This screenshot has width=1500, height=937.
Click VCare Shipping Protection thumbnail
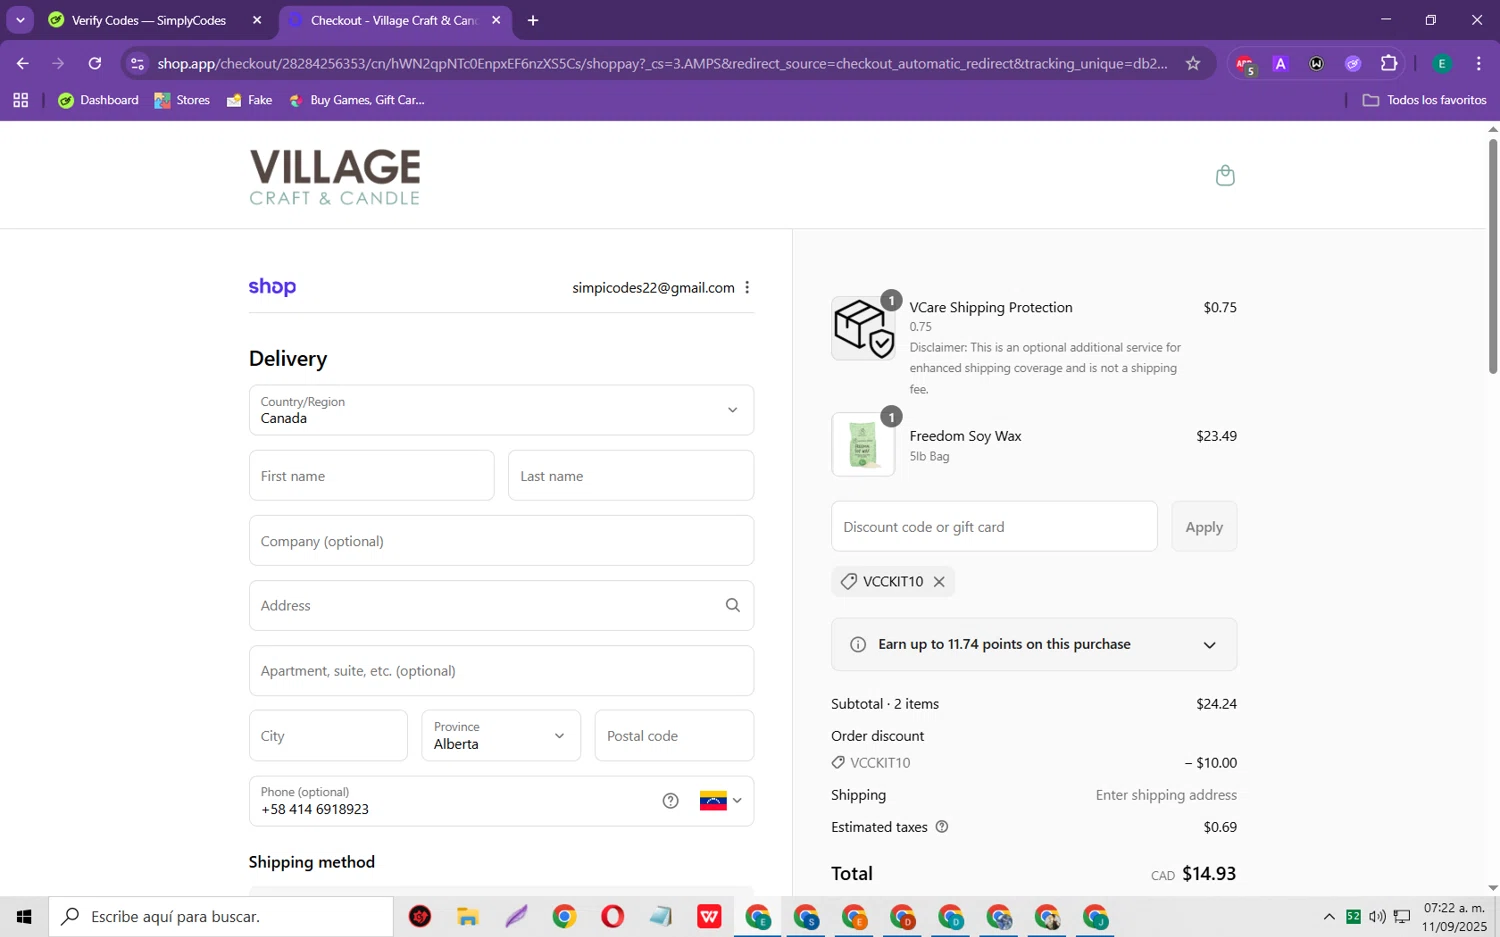click(x=863, y=328)
